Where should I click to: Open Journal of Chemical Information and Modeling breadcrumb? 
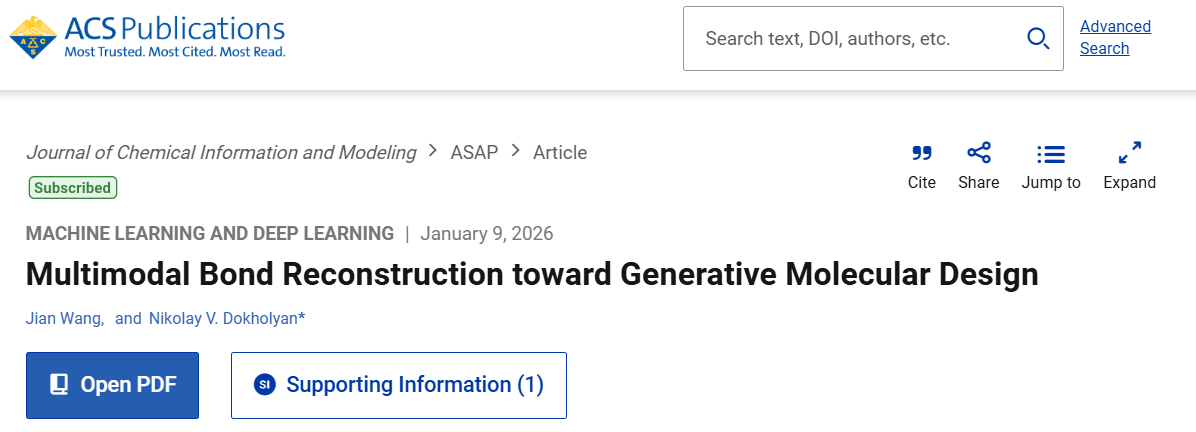(221, 152)
